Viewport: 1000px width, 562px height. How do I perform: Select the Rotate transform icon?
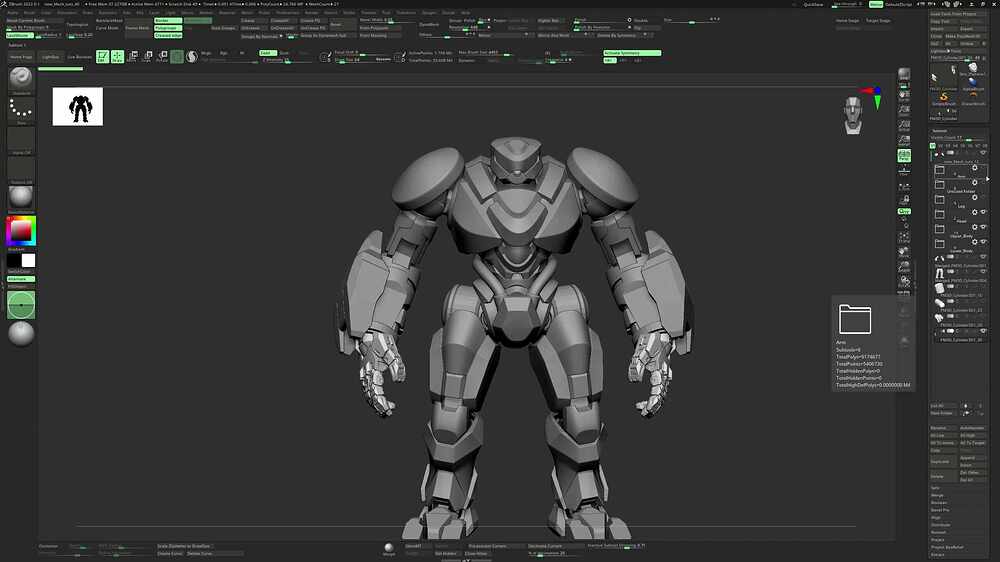point(162,57)
